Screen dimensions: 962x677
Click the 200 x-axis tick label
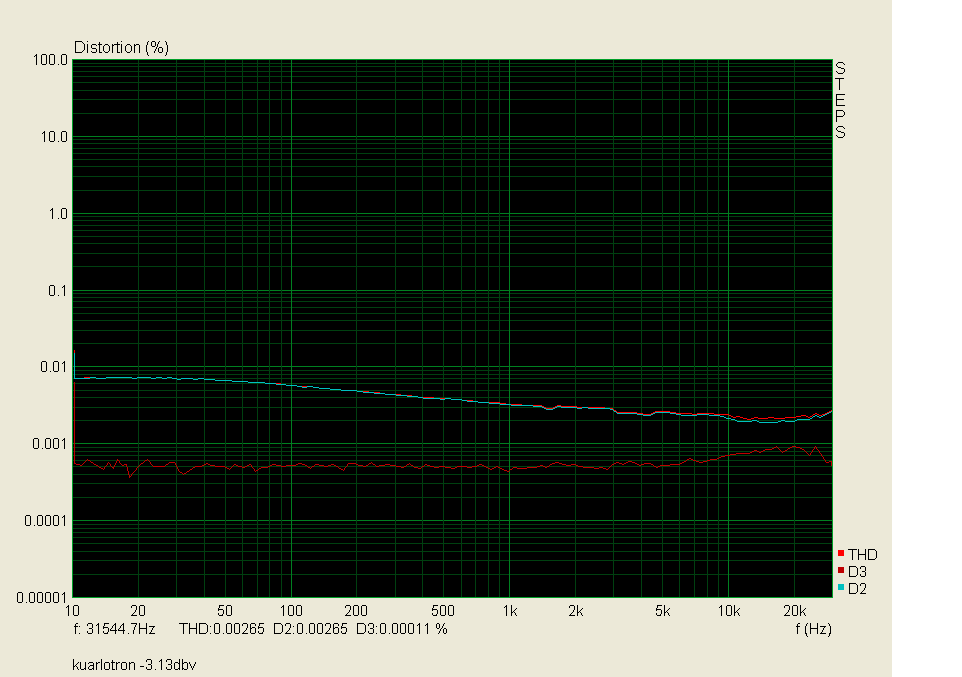click(356, 611)
